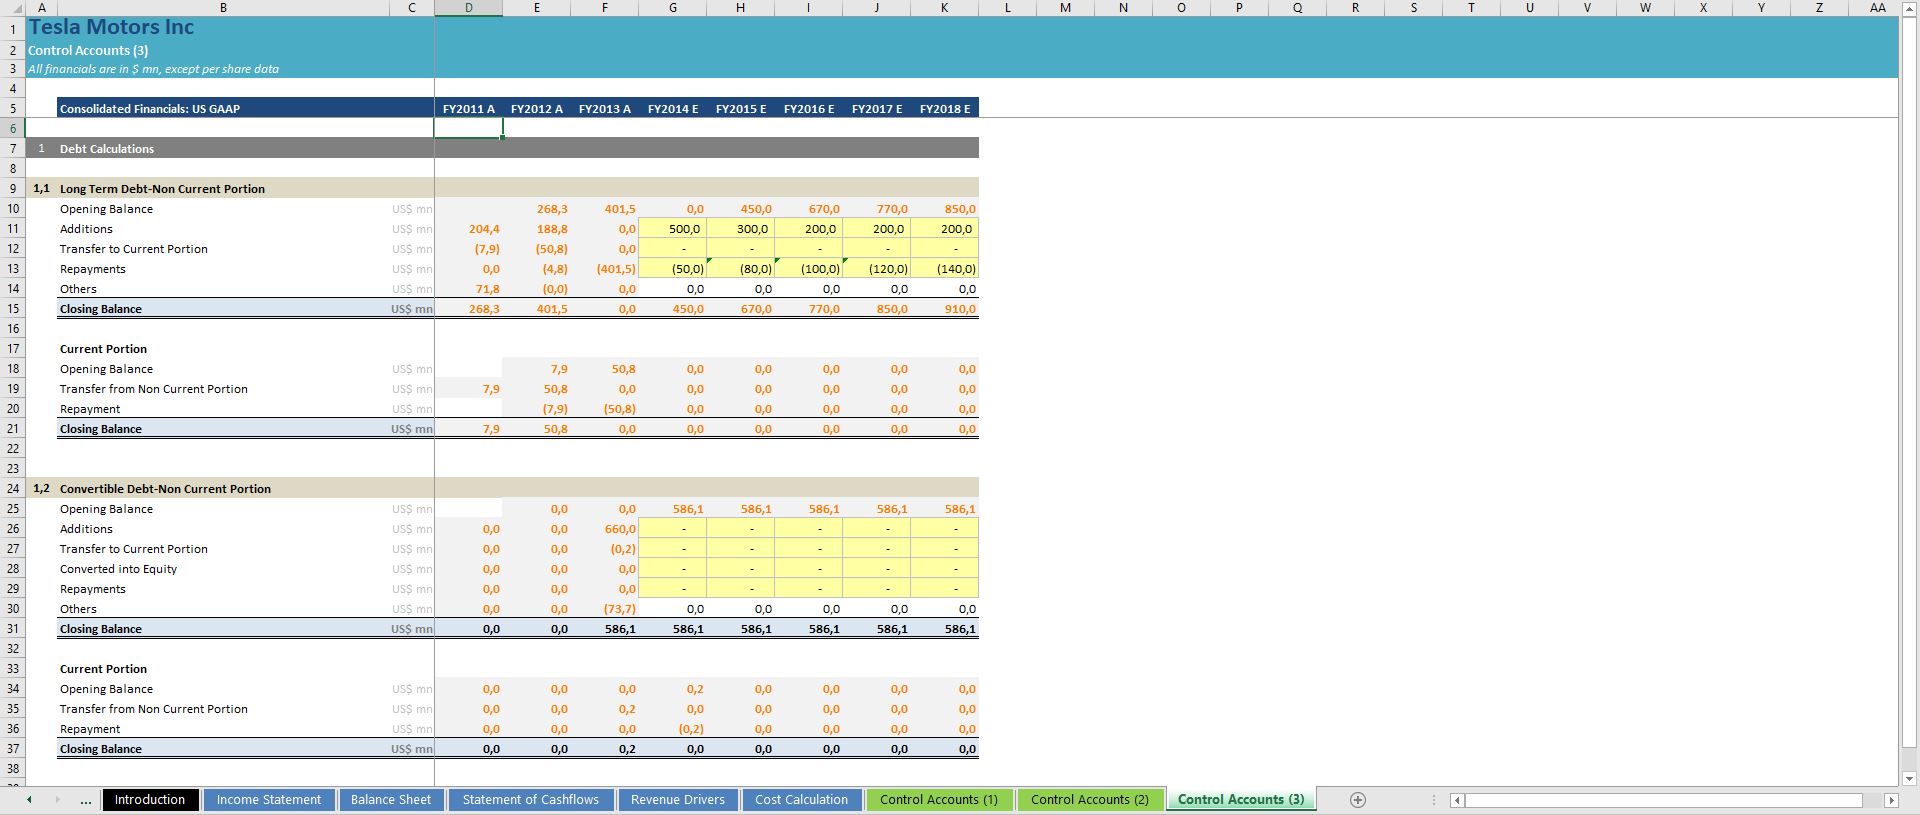Go to the Balance Sheet tab
Viewport: 1920px width, 815px height.
(x=391, y=800)
